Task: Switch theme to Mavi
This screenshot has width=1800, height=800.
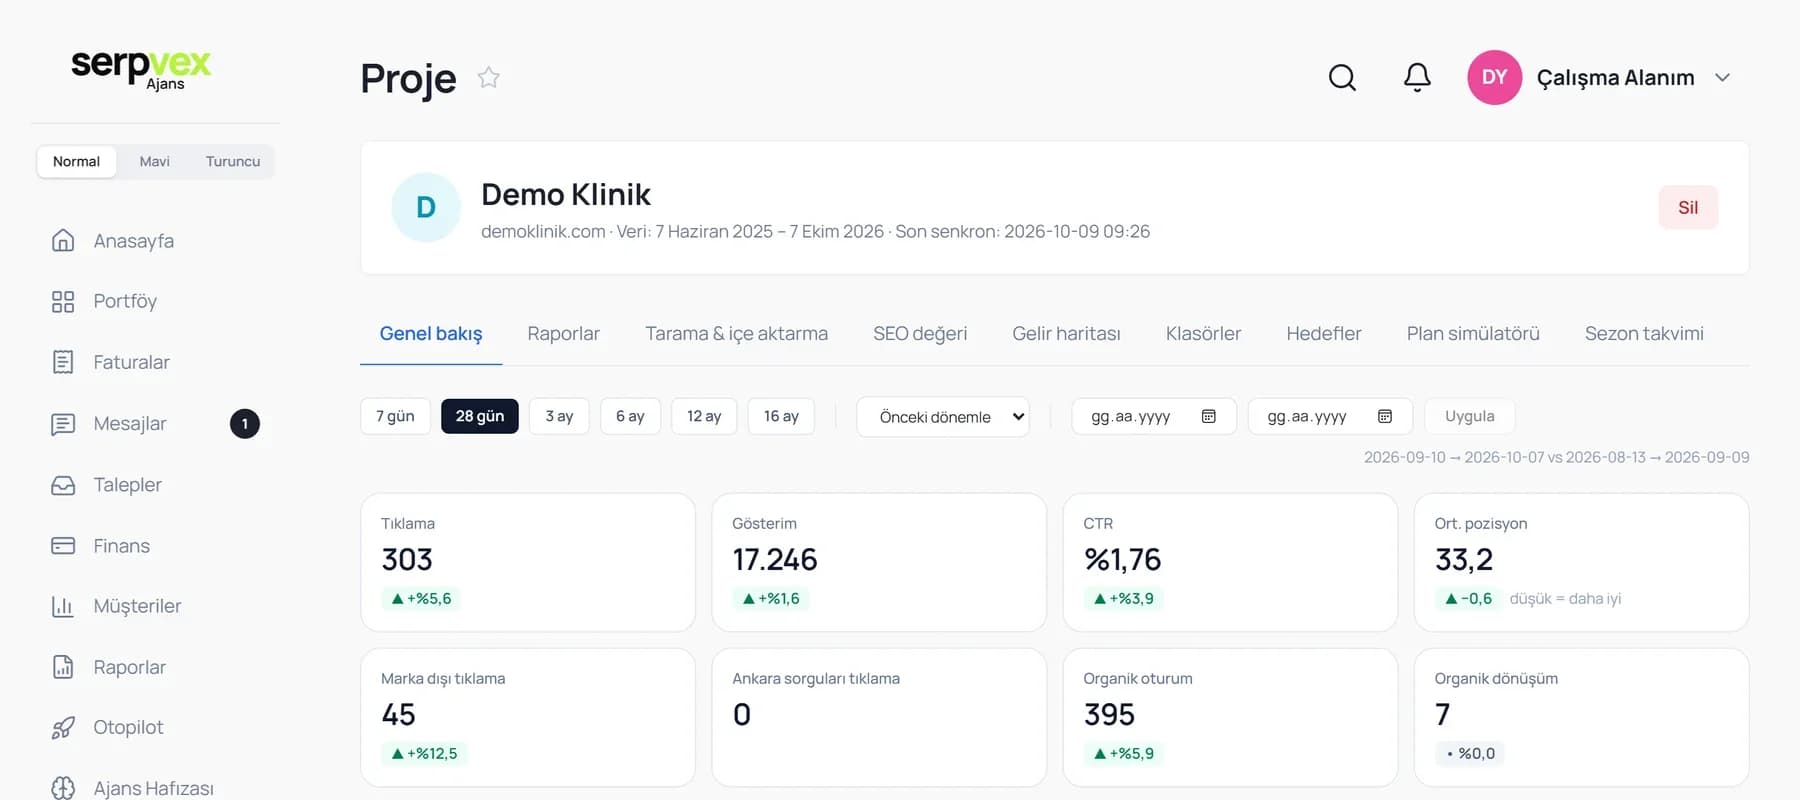Action: (154, 161)
